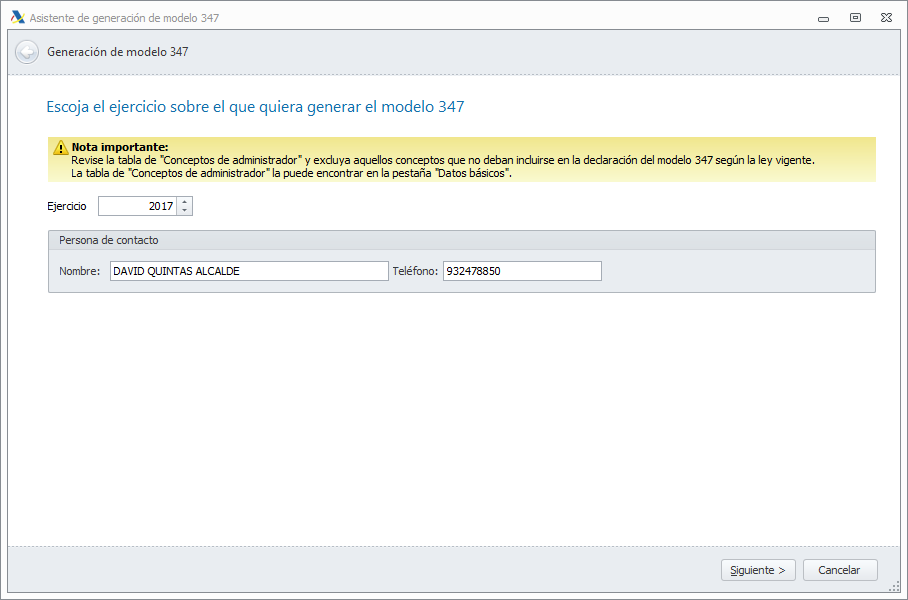Click the Ejercicio field showing 2017
Viewport: 908px width, 600px height.
138,206
